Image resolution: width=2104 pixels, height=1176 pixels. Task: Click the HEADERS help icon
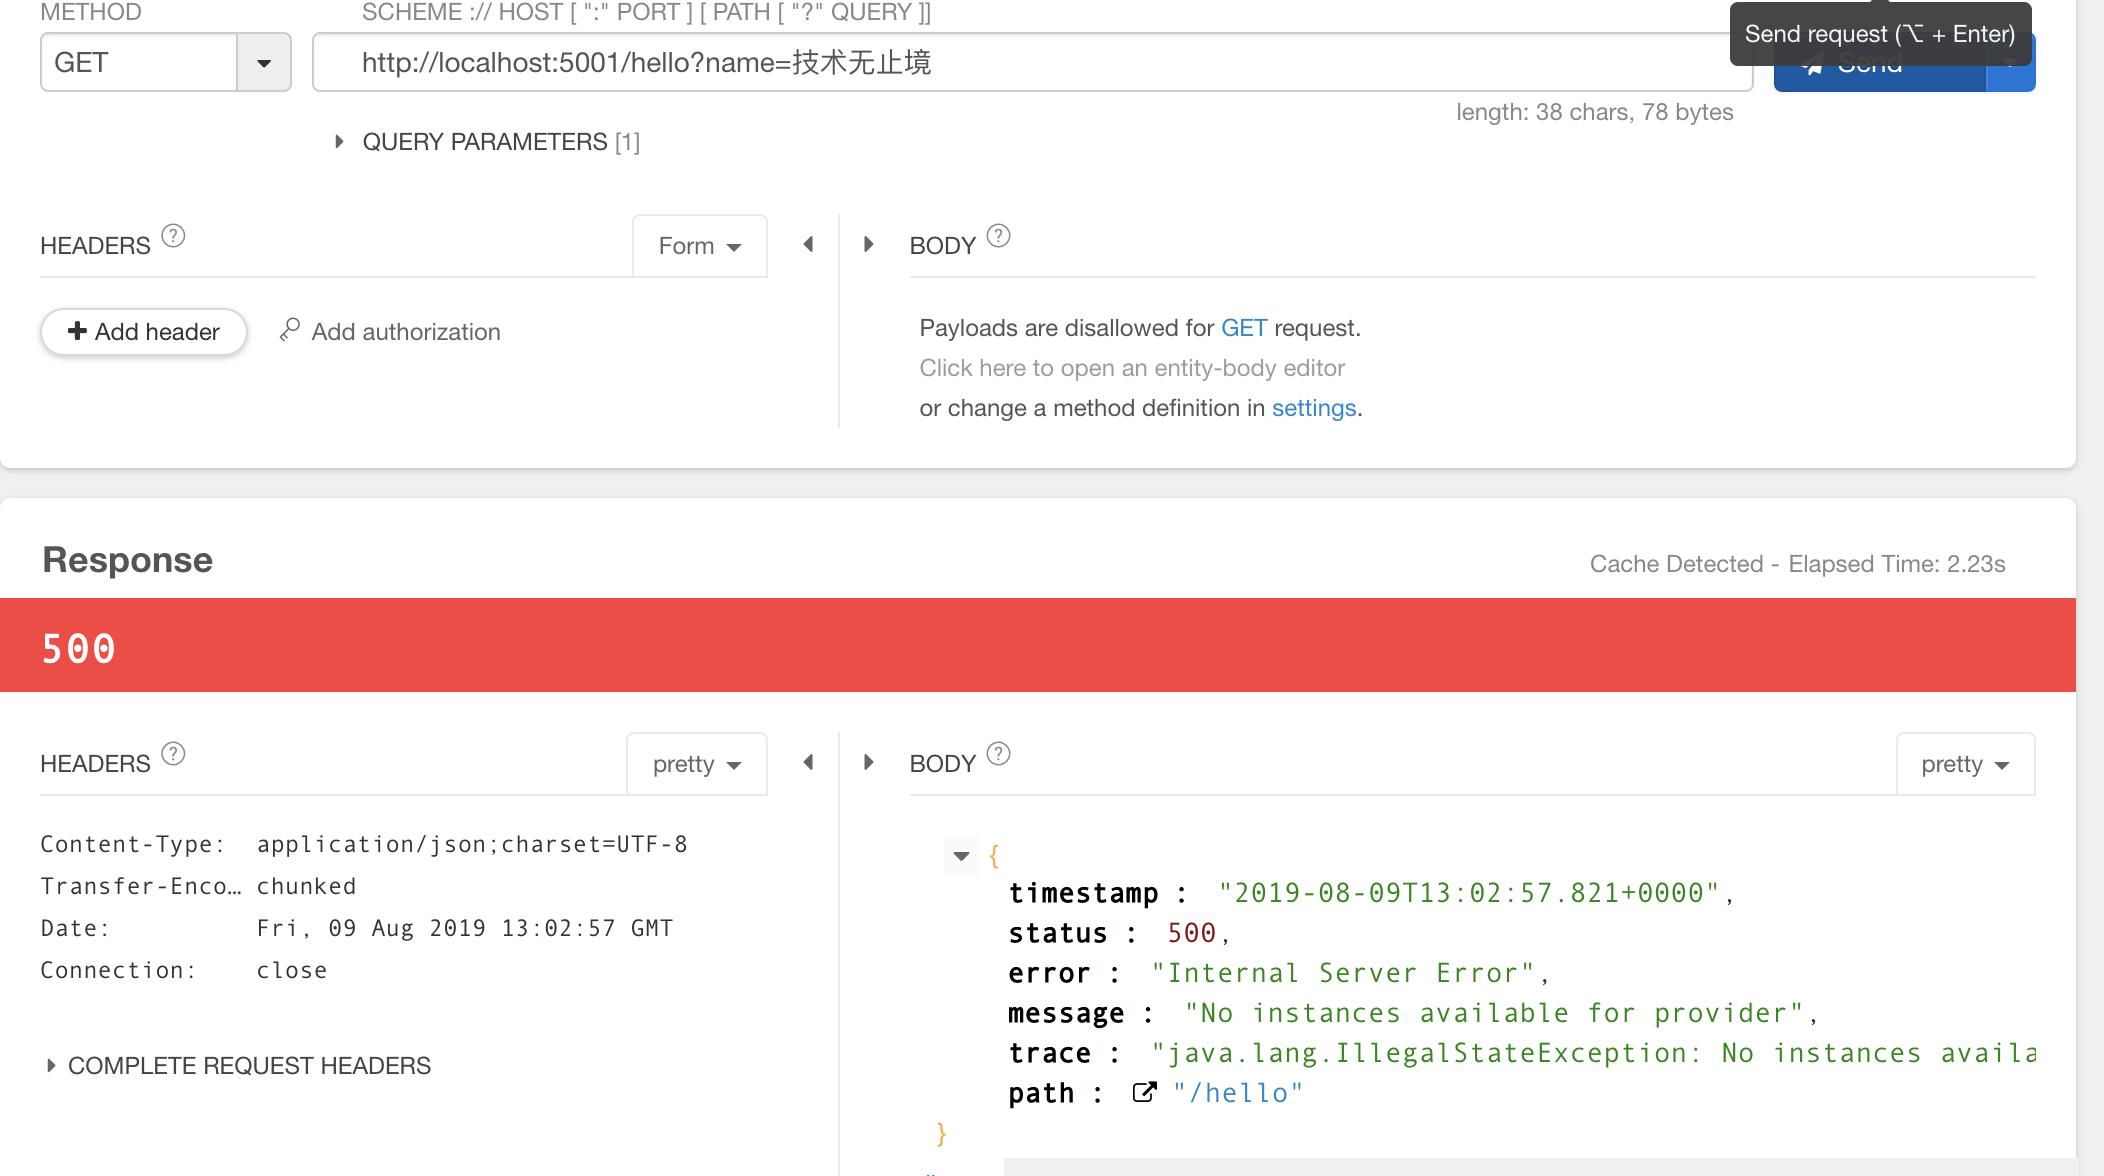click(x=172, y=236)
